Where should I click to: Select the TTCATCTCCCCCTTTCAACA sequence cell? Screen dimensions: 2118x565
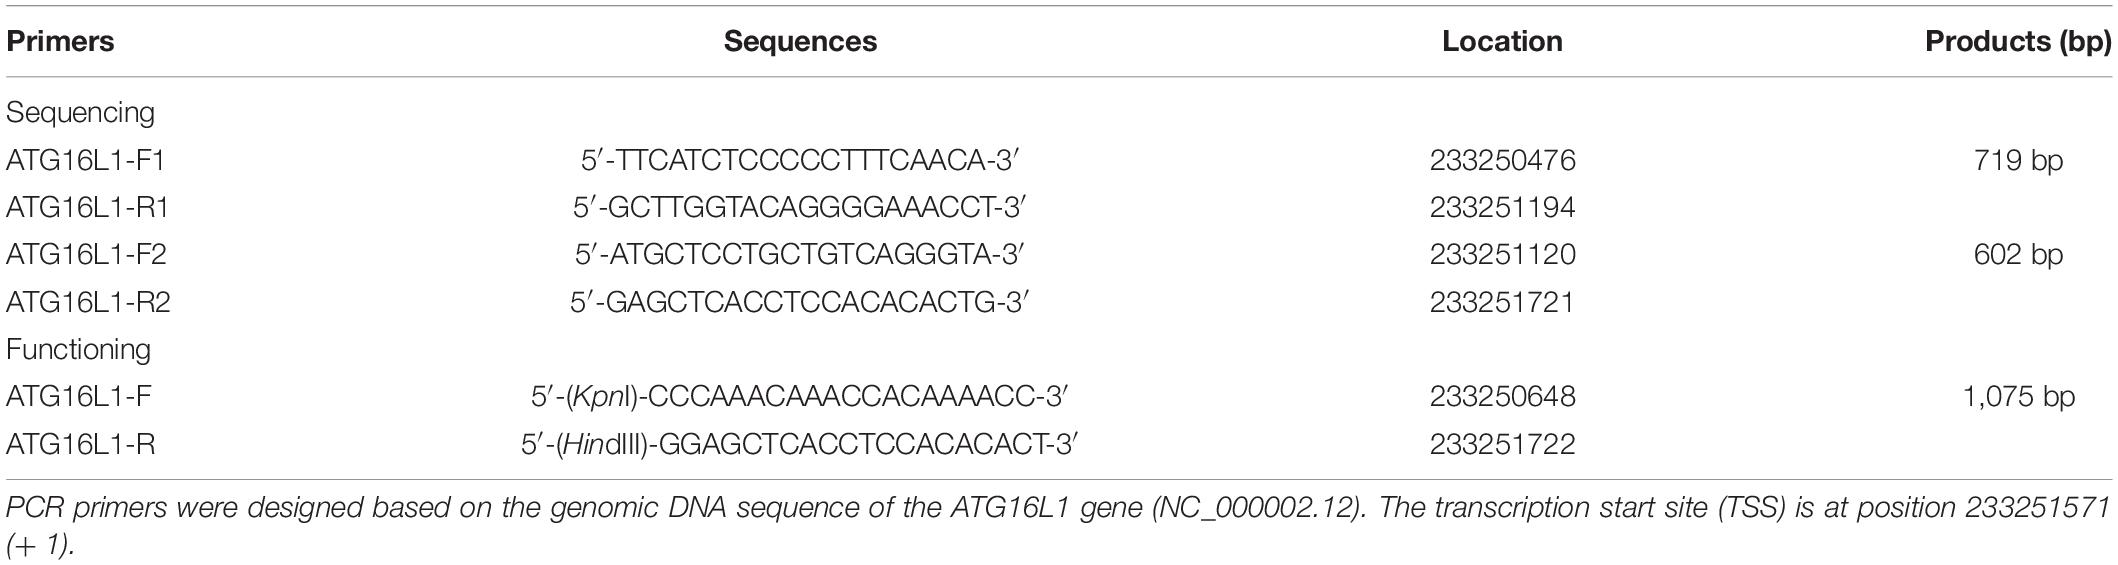coord(800,160)
